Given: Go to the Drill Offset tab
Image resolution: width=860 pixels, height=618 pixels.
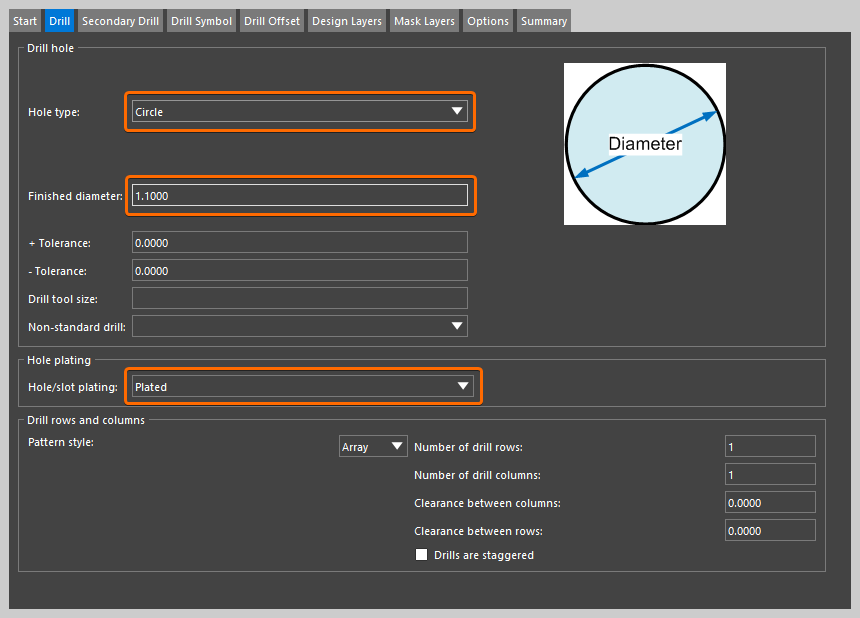Looking at the screenshot, I should pyautogui.click(x=271, y=21).
